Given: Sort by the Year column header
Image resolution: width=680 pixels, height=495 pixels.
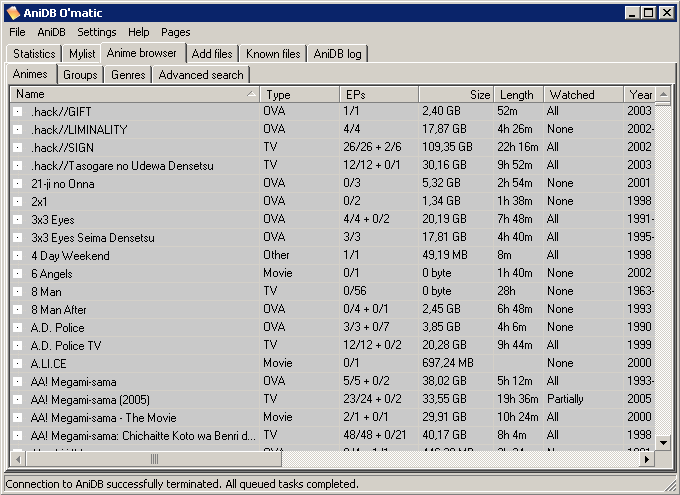Looking at the screenshot, I should tap(639, 94).
